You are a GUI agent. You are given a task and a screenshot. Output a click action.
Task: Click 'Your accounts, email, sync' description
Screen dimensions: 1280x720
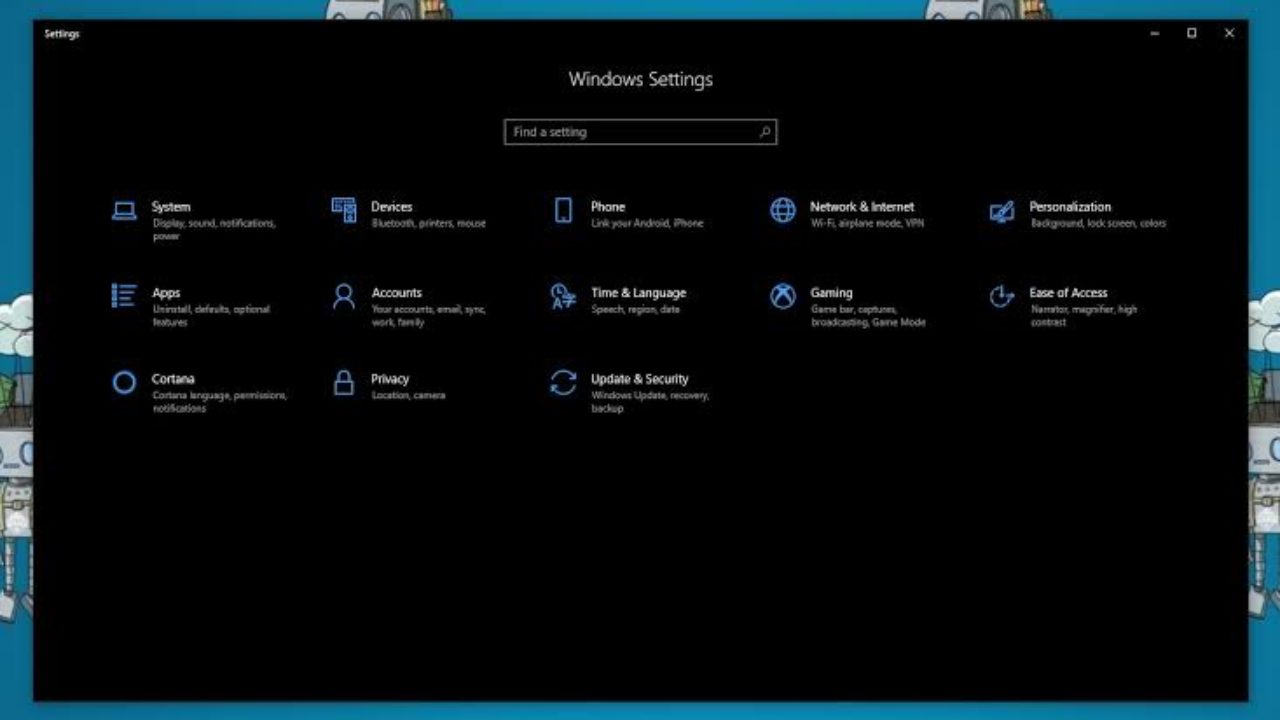click(429, 316)
